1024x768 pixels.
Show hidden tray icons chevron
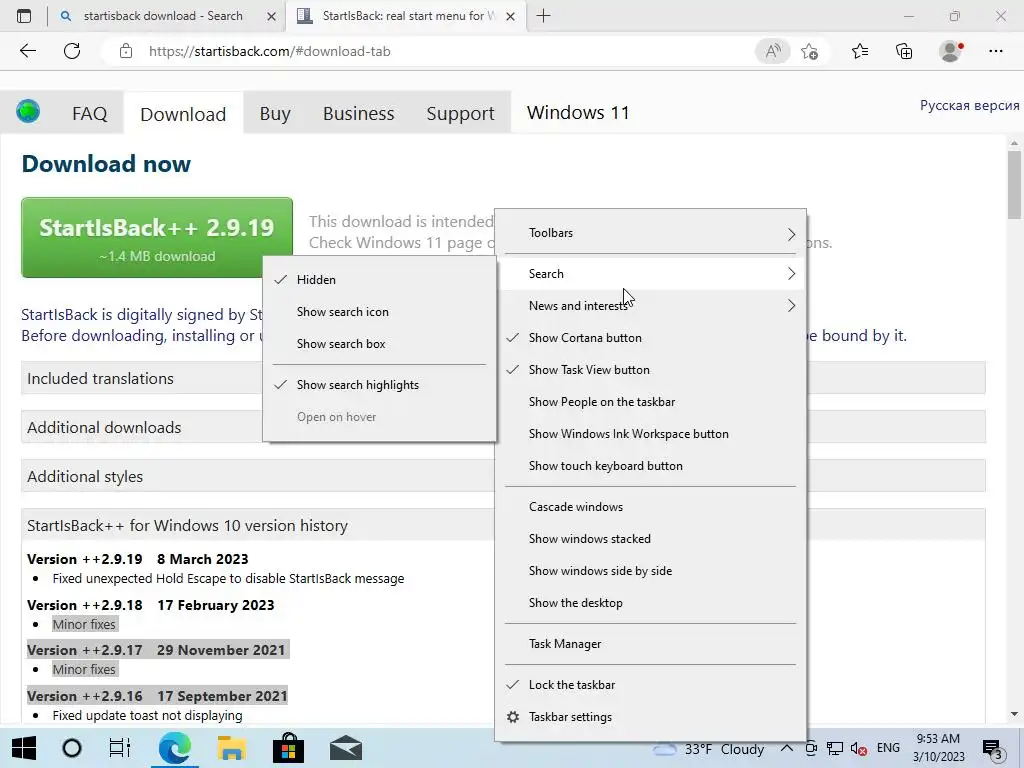point(787,748)
